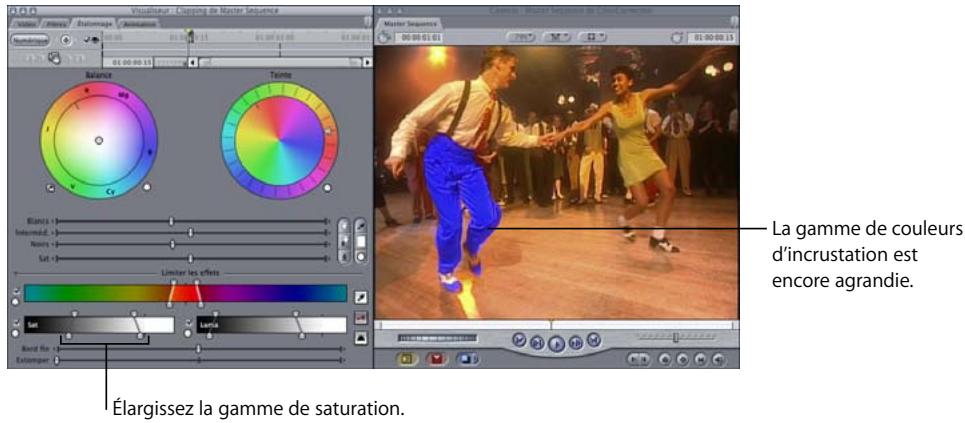Screen dimensions: 965x423
Task: Click the top-left handle above the hue gradient
Action: click(x=174, y=282)
